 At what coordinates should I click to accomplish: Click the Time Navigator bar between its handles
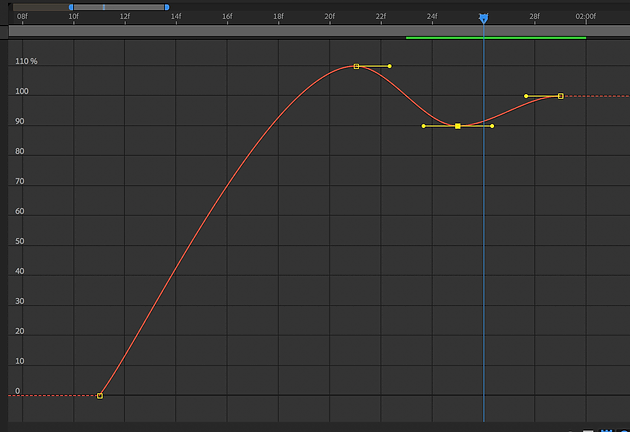[x=119, y=7]
